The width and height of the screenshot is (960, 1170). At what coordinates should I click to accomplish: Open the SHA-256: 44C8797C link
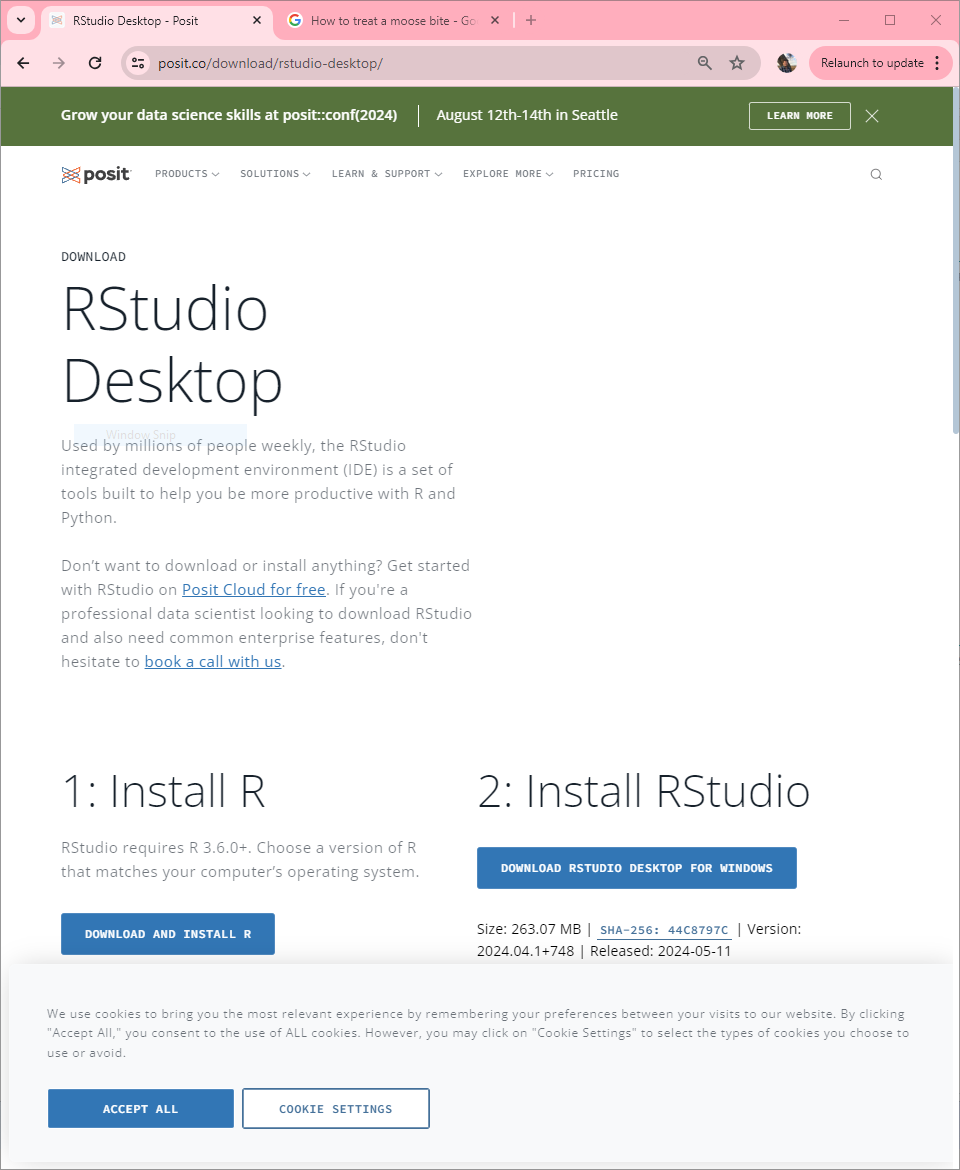[664, 930]
